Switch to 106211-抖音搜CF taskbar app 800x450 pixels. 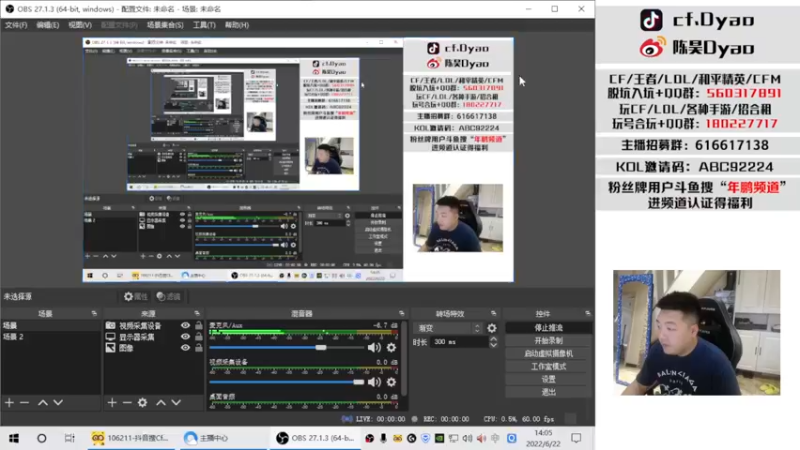click(130, 438)
